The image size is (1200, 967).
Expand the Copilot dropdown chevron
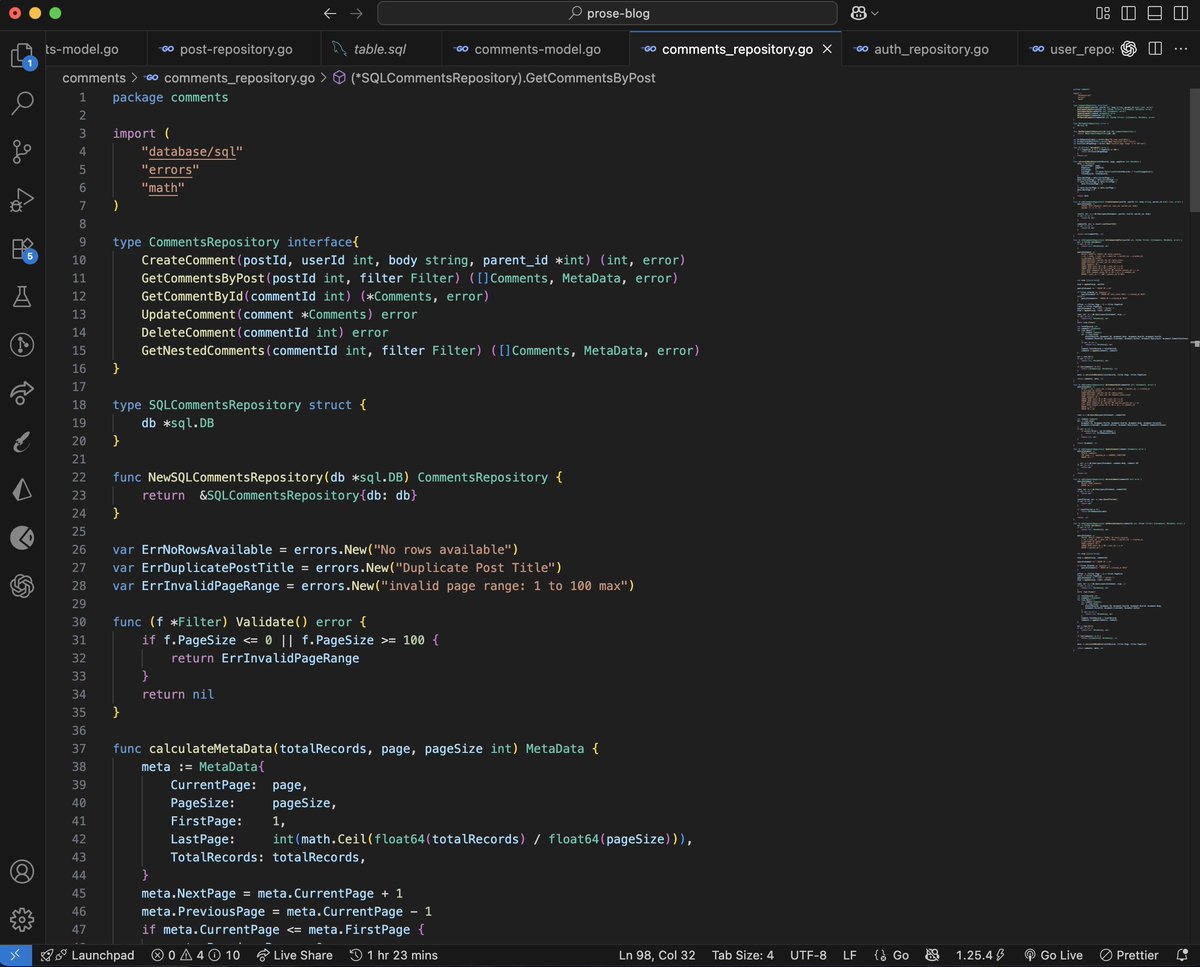(x=876, y=14)
